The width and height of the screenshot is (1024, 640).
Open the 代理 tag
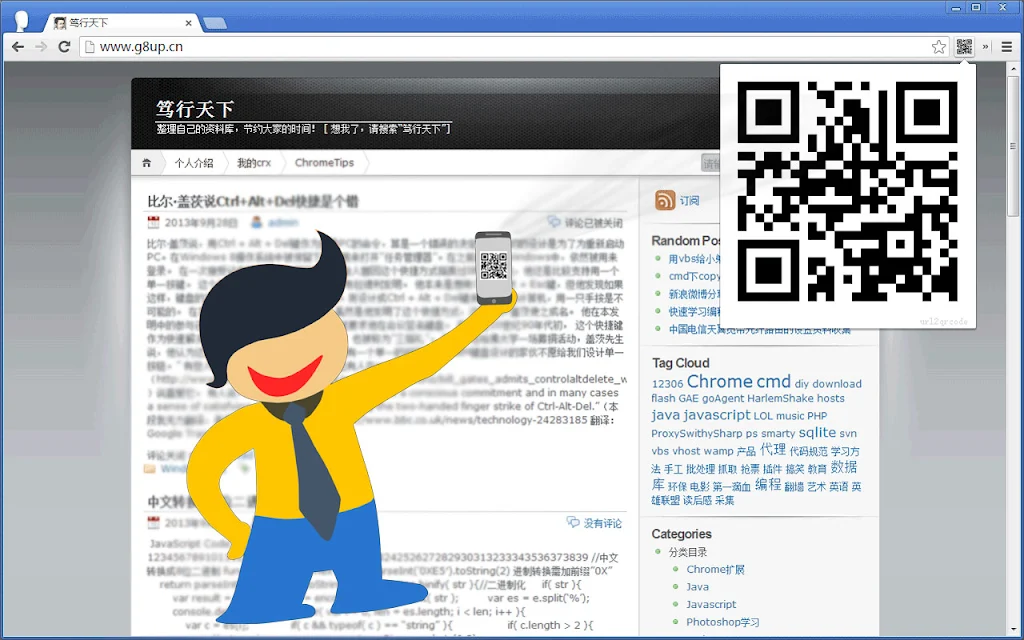[x=773, y=449]
